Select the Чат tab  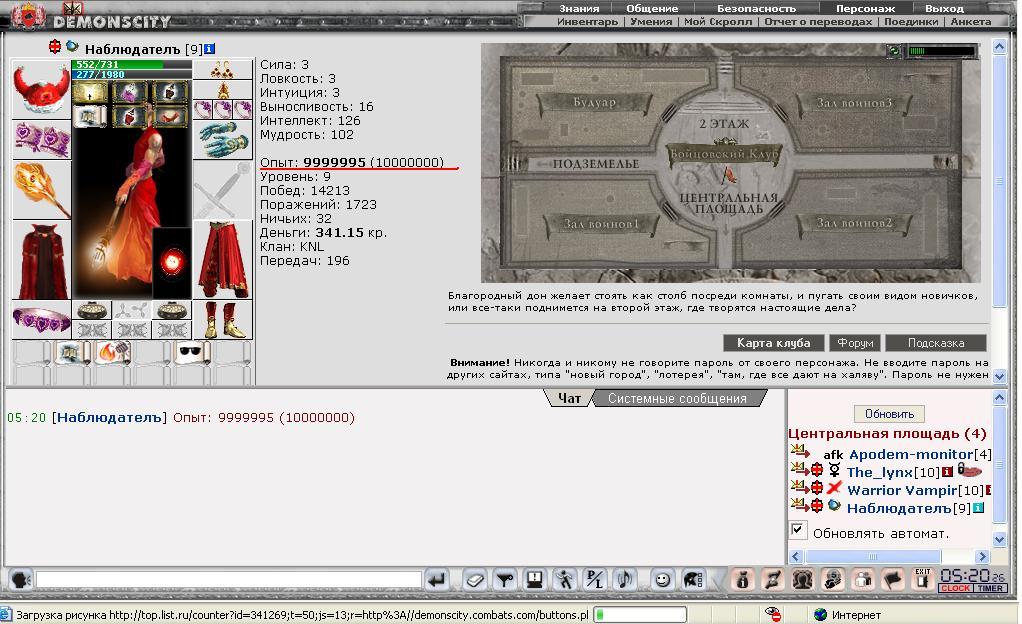[x=569, y=398]
